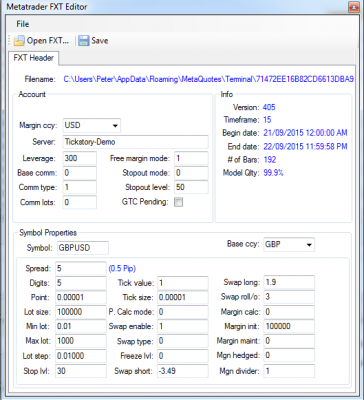Click the Mgn hedged input field
This screenshot has height=400, width=364.
pyautogui.click(x=289, y=356)
